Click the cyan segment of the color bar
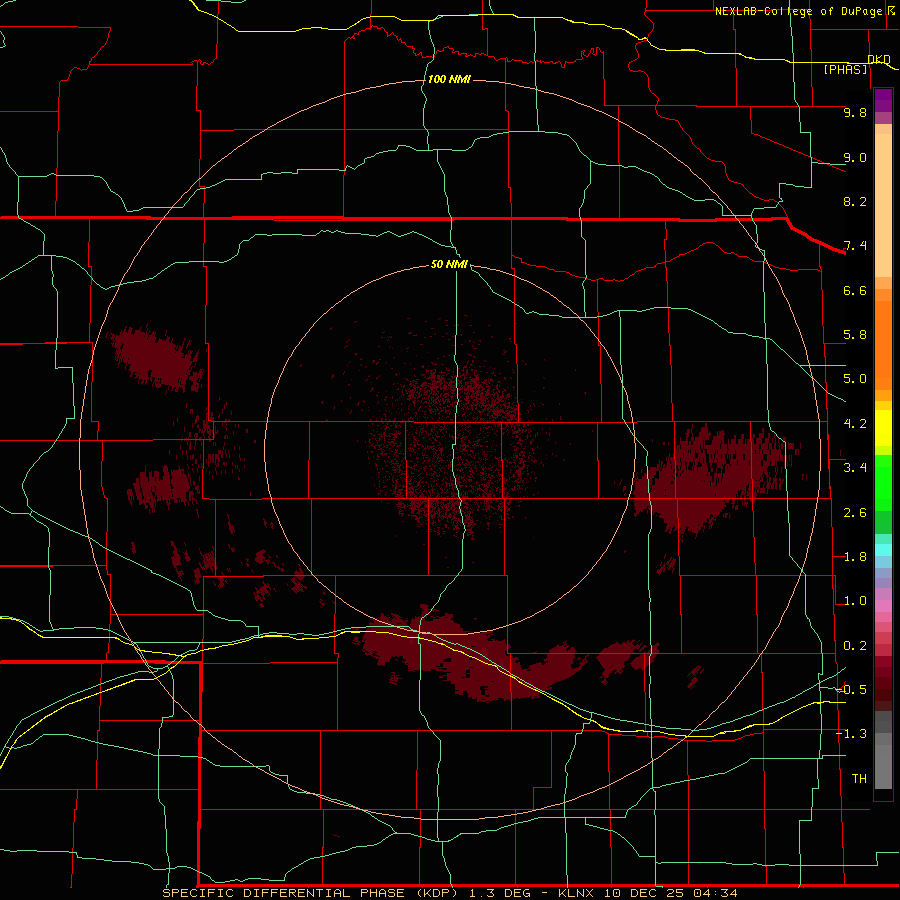This screenshot has width=900, height=900. click(883, 550)
